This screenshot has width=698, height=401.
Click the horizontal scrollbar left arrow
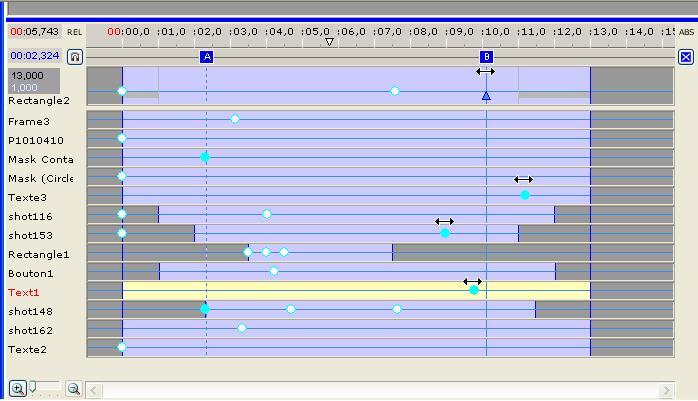tap(94, 388)
